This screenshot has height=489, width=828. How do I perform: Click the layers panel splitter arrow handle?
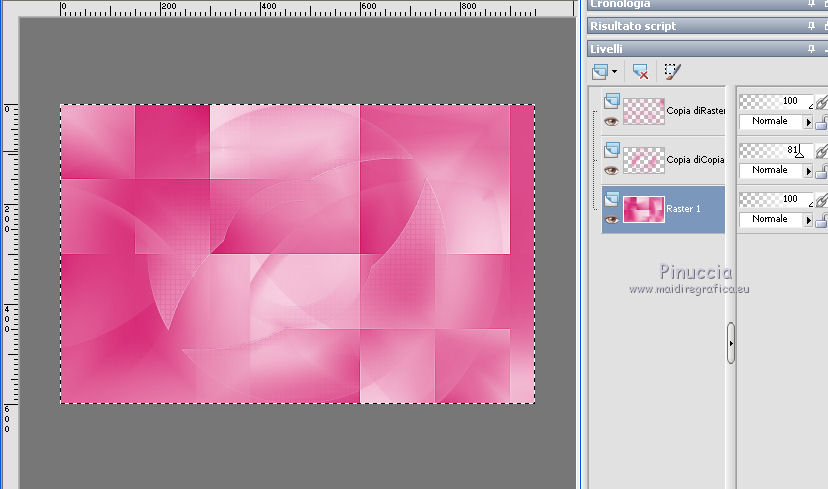point(731,343)
